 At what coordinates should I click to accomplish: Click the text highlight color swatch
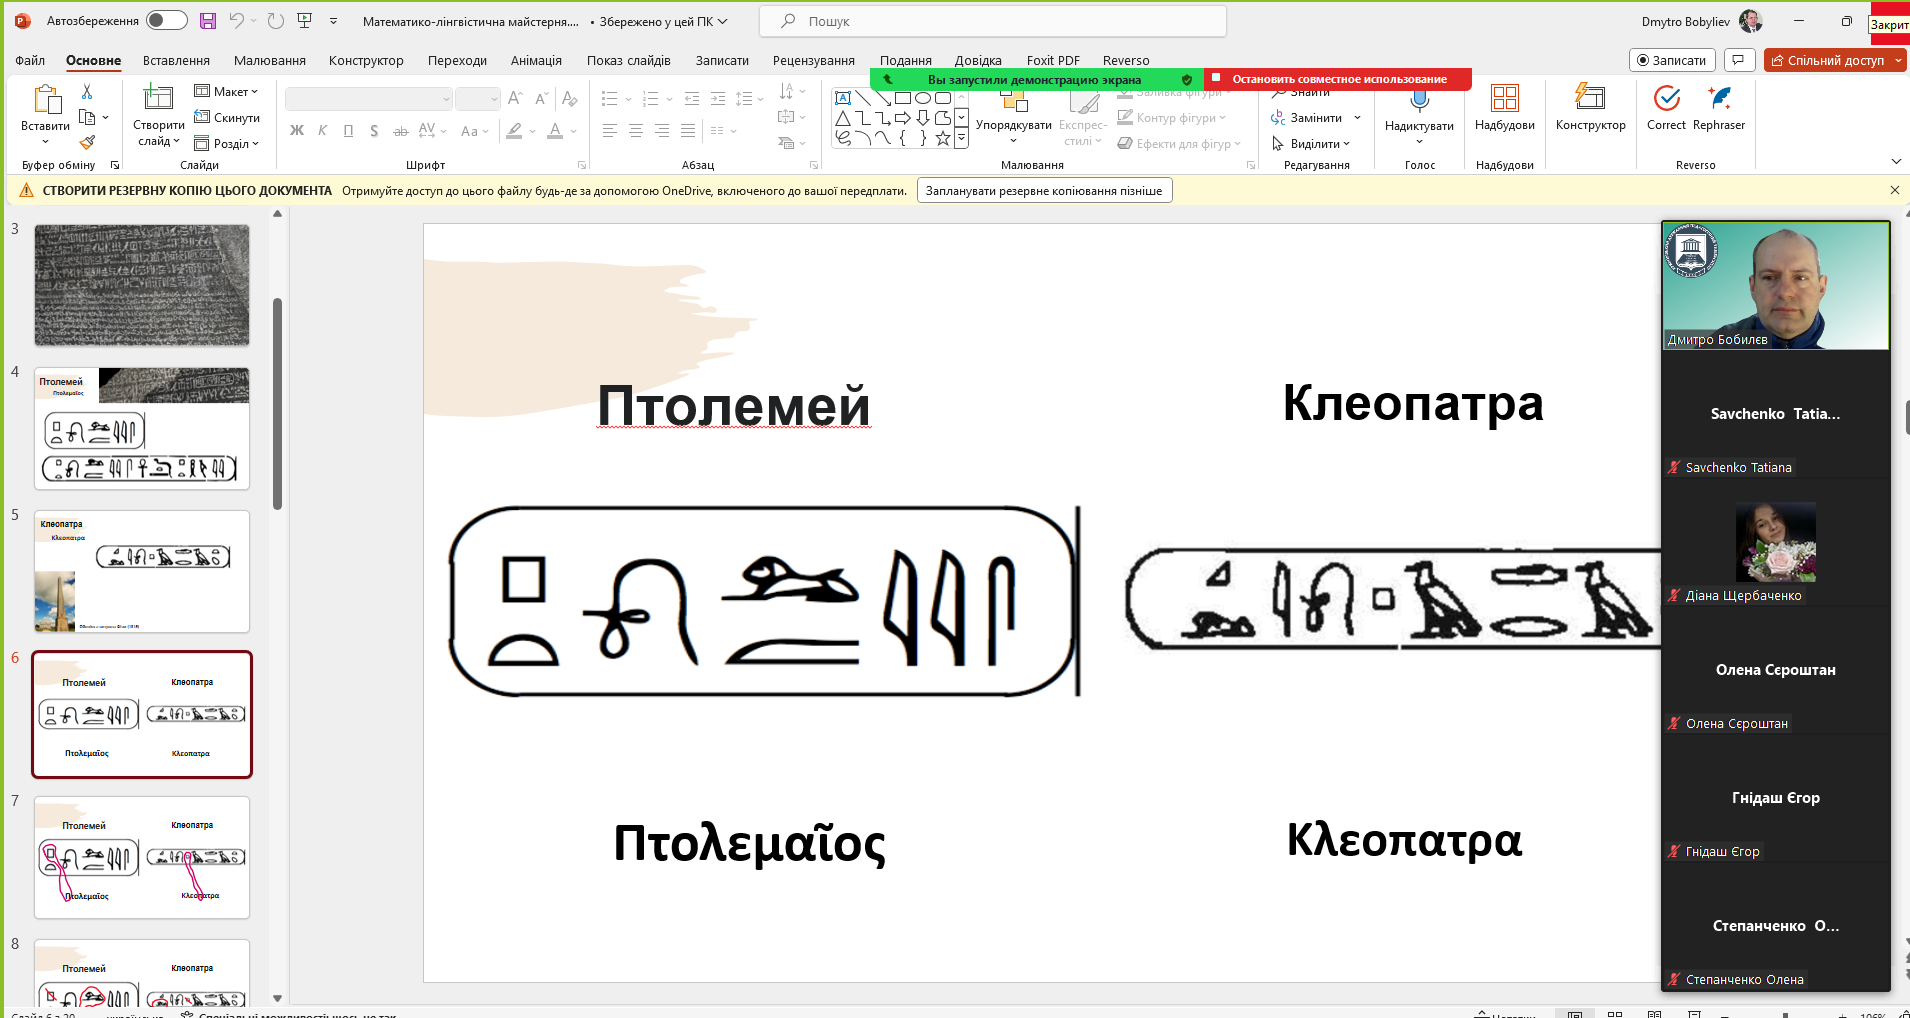pyautogui.click(x=514, y=130)
